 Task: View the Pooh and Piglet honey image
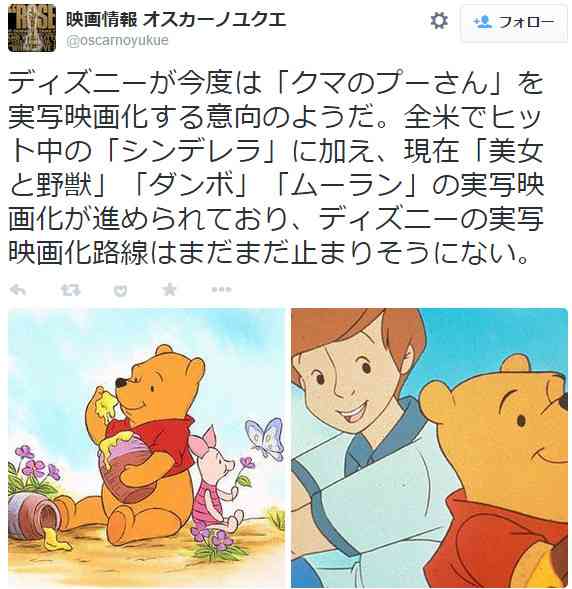pyautogui.click(x=146, y=447)
